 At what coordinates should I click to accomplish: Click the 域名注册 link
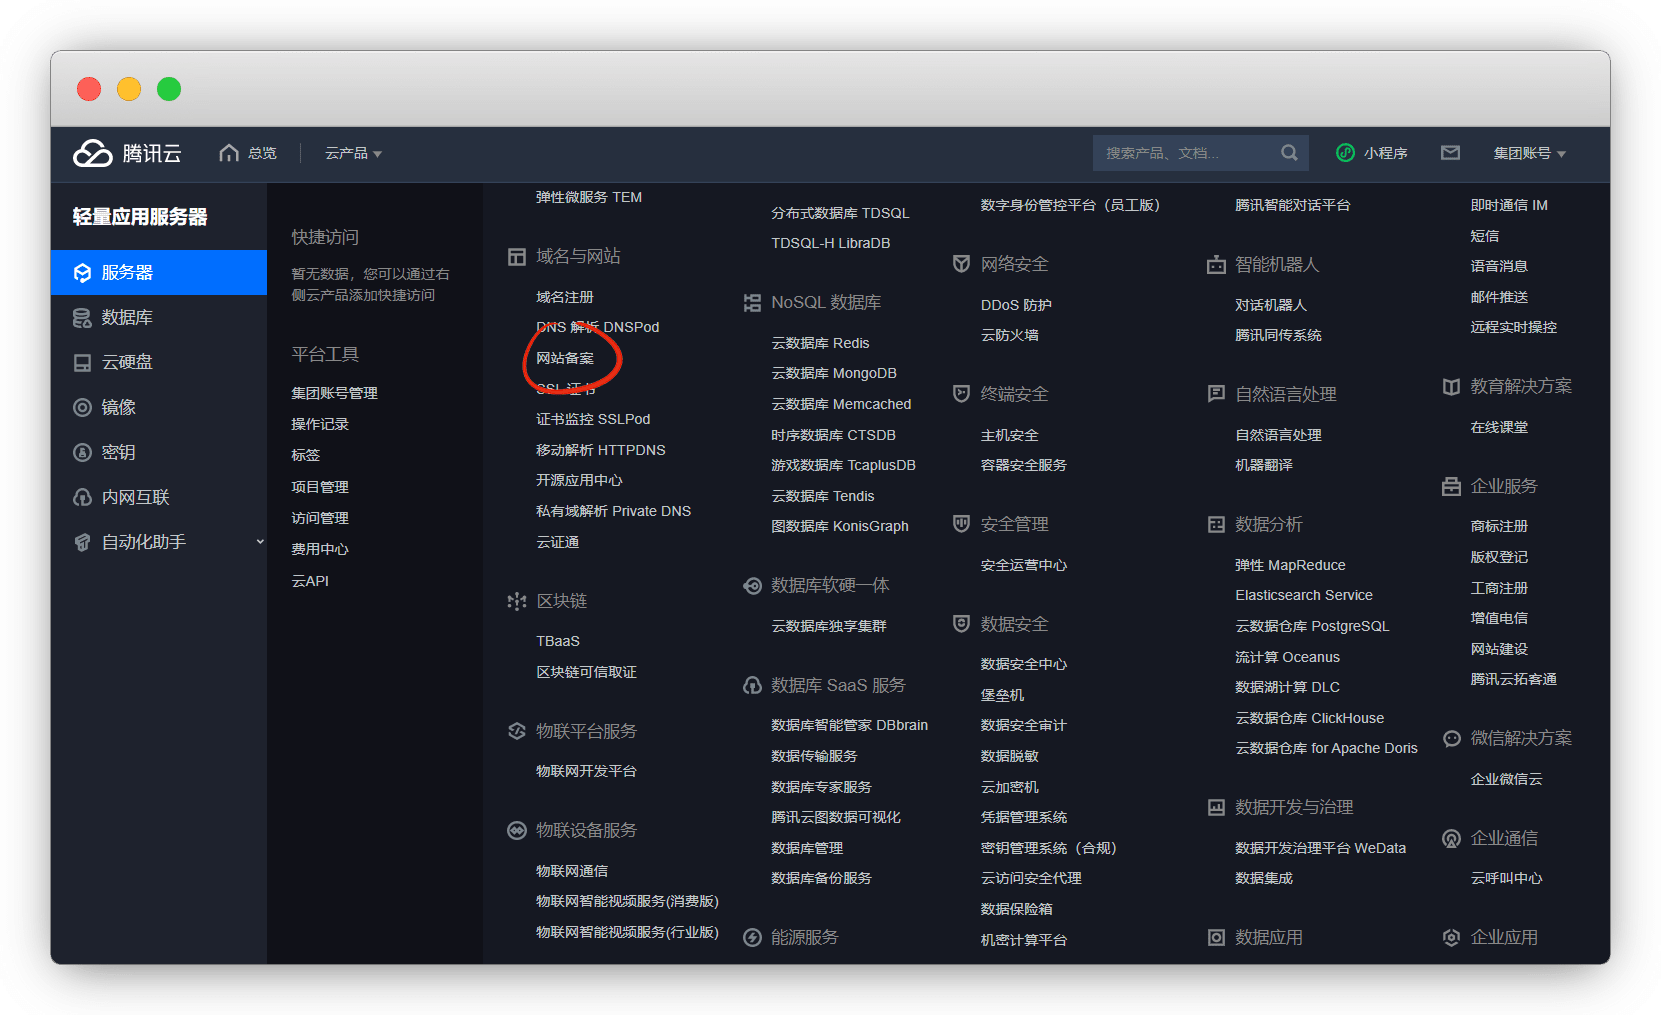(x=565, y=297)
